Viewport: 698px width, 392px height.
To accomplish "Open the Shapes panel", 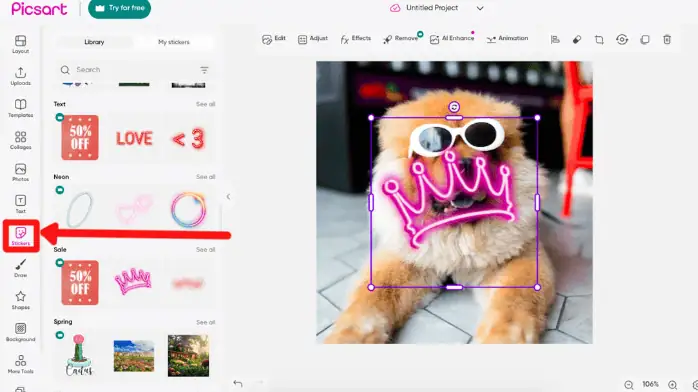I will 20,300.
